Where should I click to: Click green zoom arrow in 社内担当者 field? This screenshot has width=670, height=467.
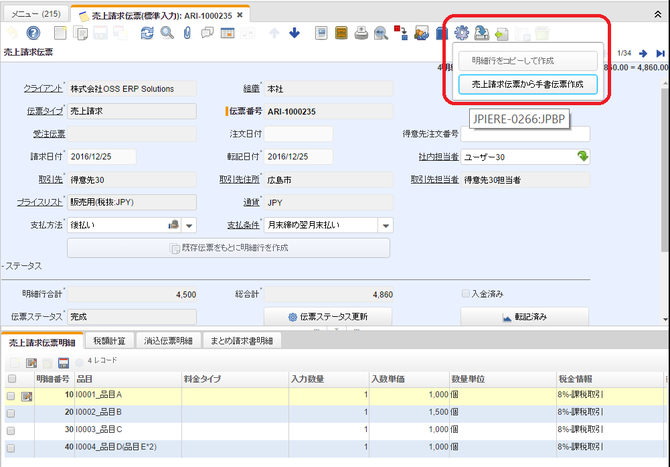point(582,156)
